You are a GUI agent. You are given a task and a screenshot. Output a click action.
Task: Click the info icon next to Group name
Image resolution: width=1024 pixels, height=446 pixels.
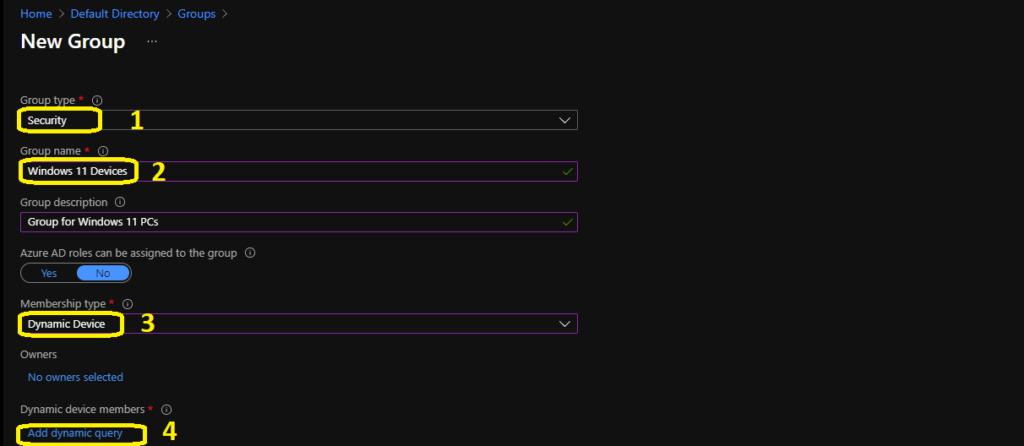pyautogui.click(x=103, y=151)
